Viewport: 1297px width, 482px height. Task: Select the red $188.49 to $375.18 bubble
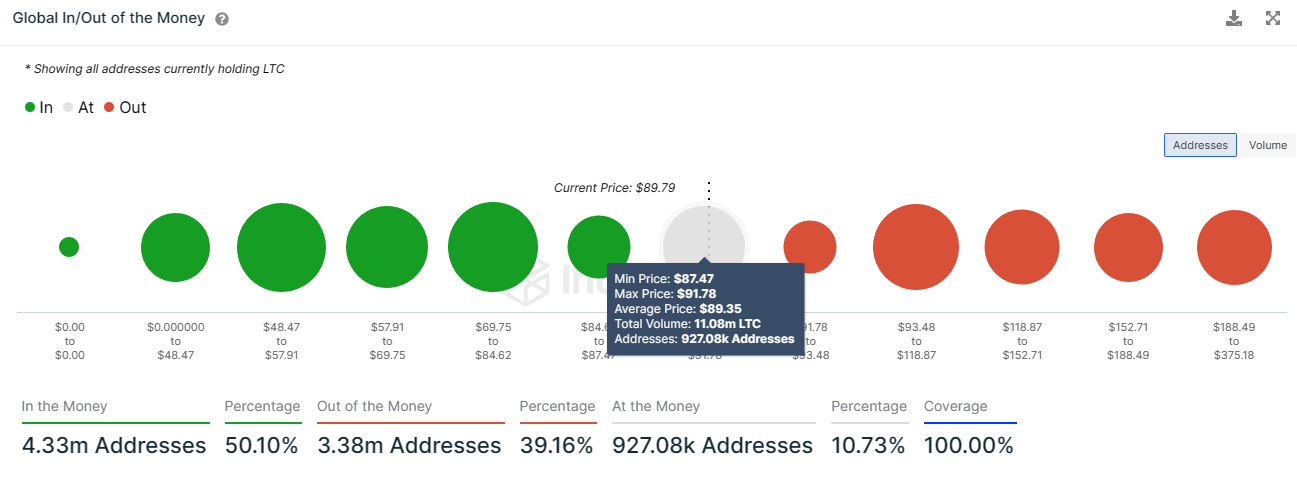[x=1234, y=247]
